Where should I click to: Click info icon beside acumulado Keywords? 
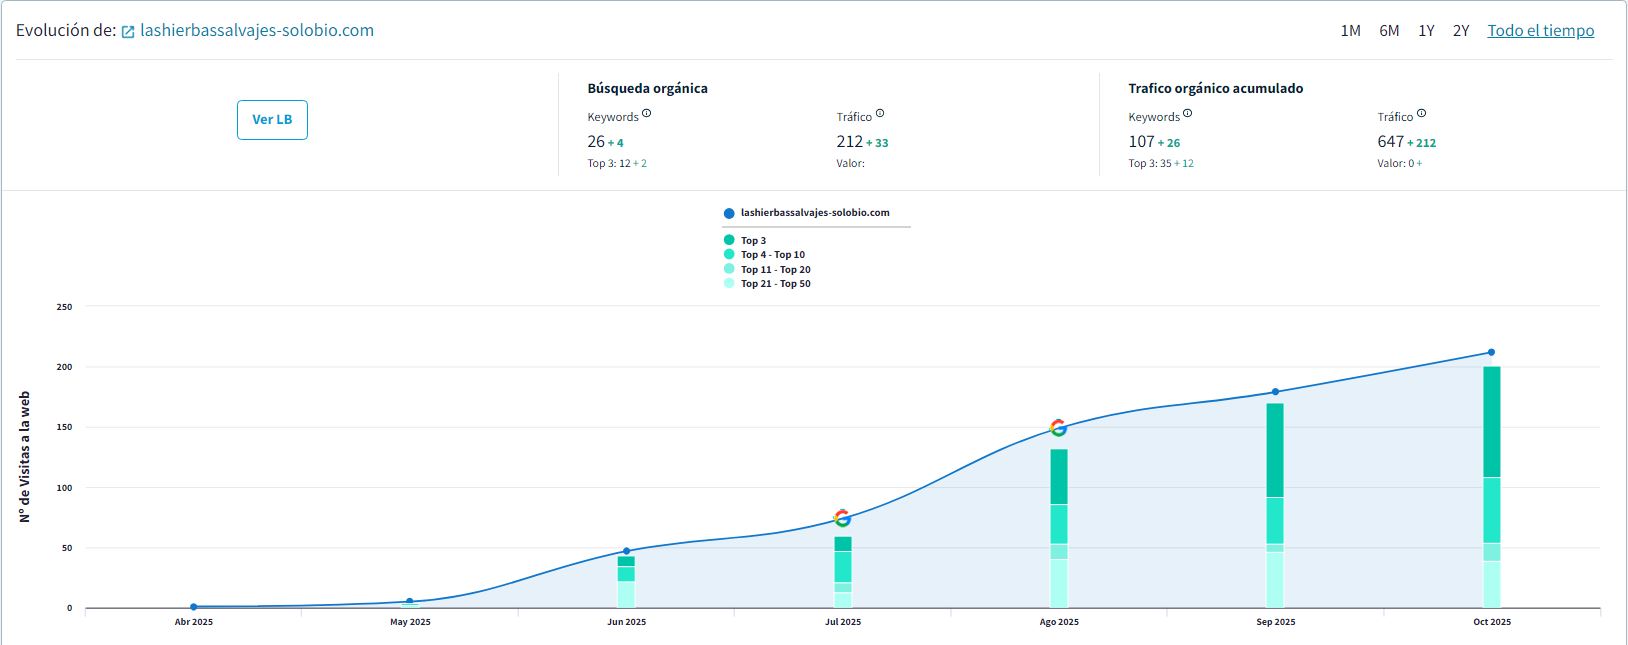[1187, 113]
